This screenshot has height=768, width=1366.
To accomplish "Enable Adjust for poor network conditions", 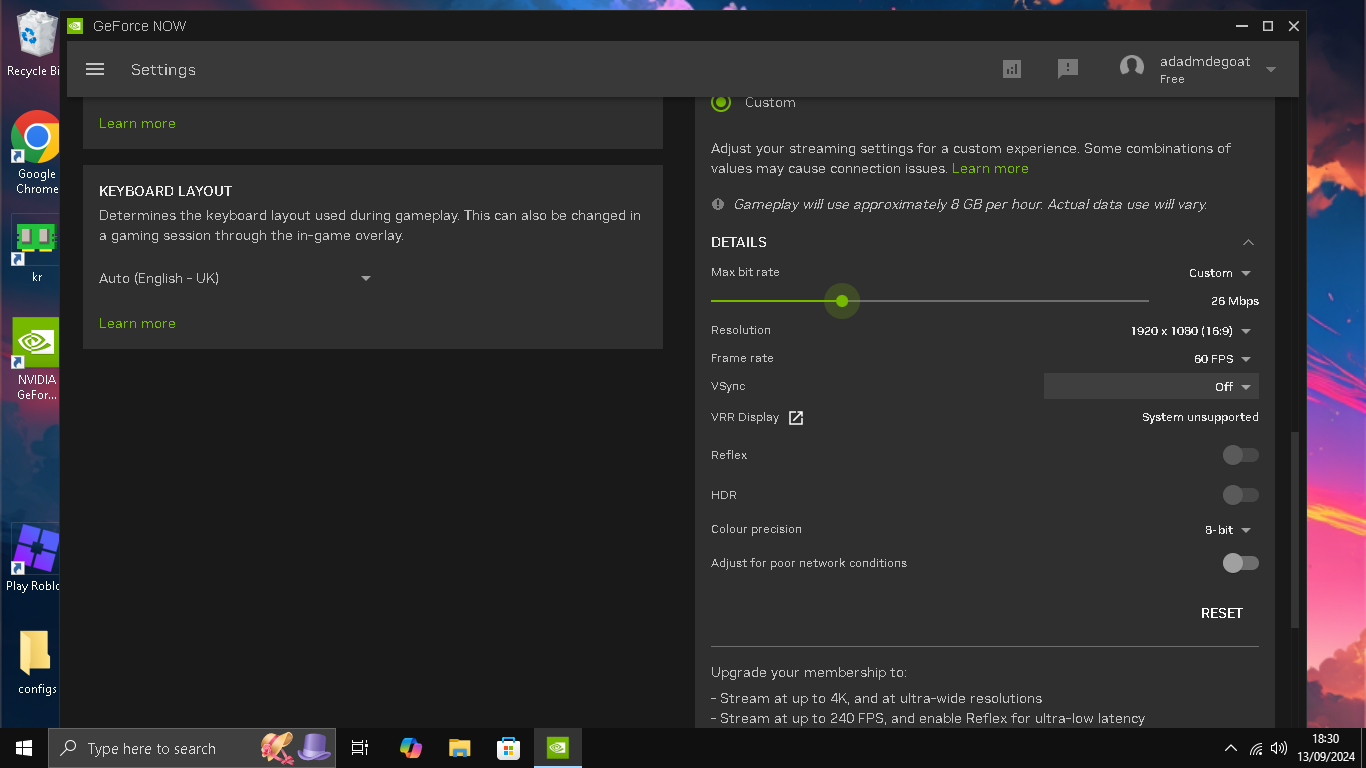I will (x=1240, y=563).
